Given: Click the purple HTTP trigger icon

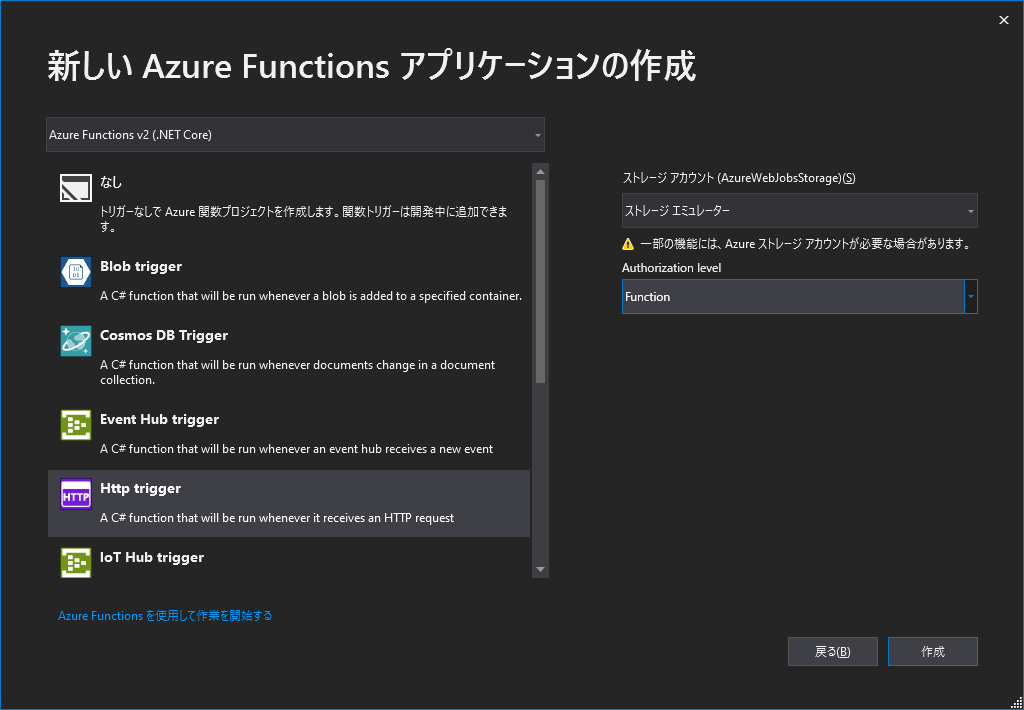Looking at the screenshot, I should click(x=76, y=494).
